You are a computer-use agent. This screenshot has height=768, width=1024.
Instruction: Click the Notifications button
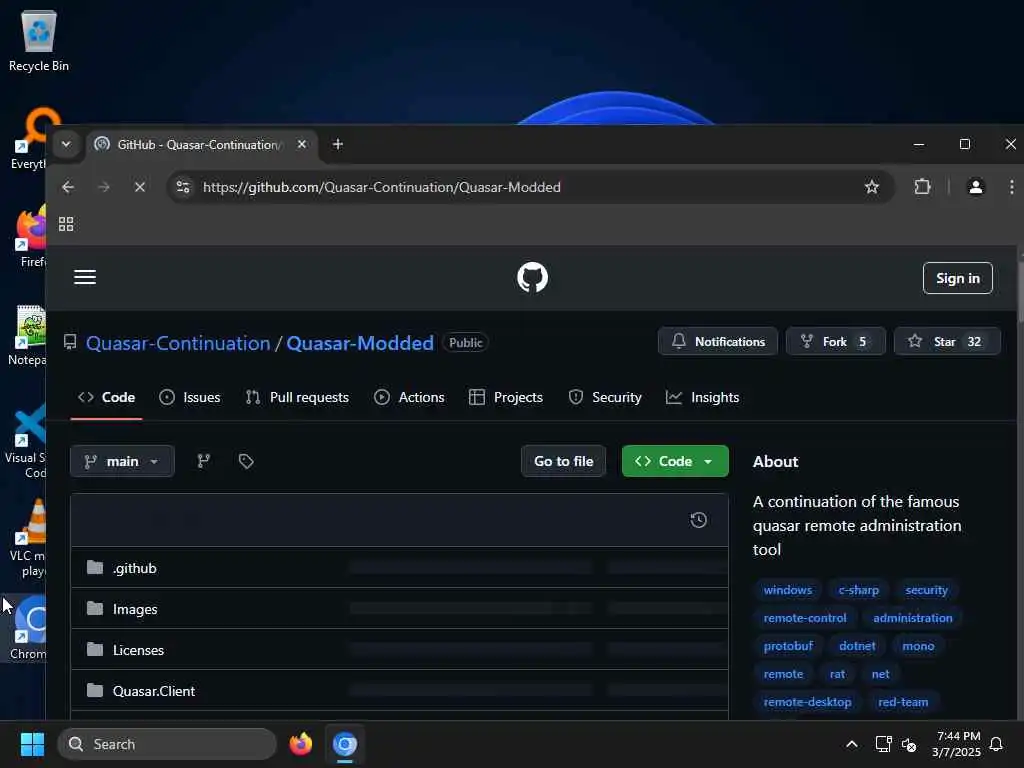click(x=718, y=342)
